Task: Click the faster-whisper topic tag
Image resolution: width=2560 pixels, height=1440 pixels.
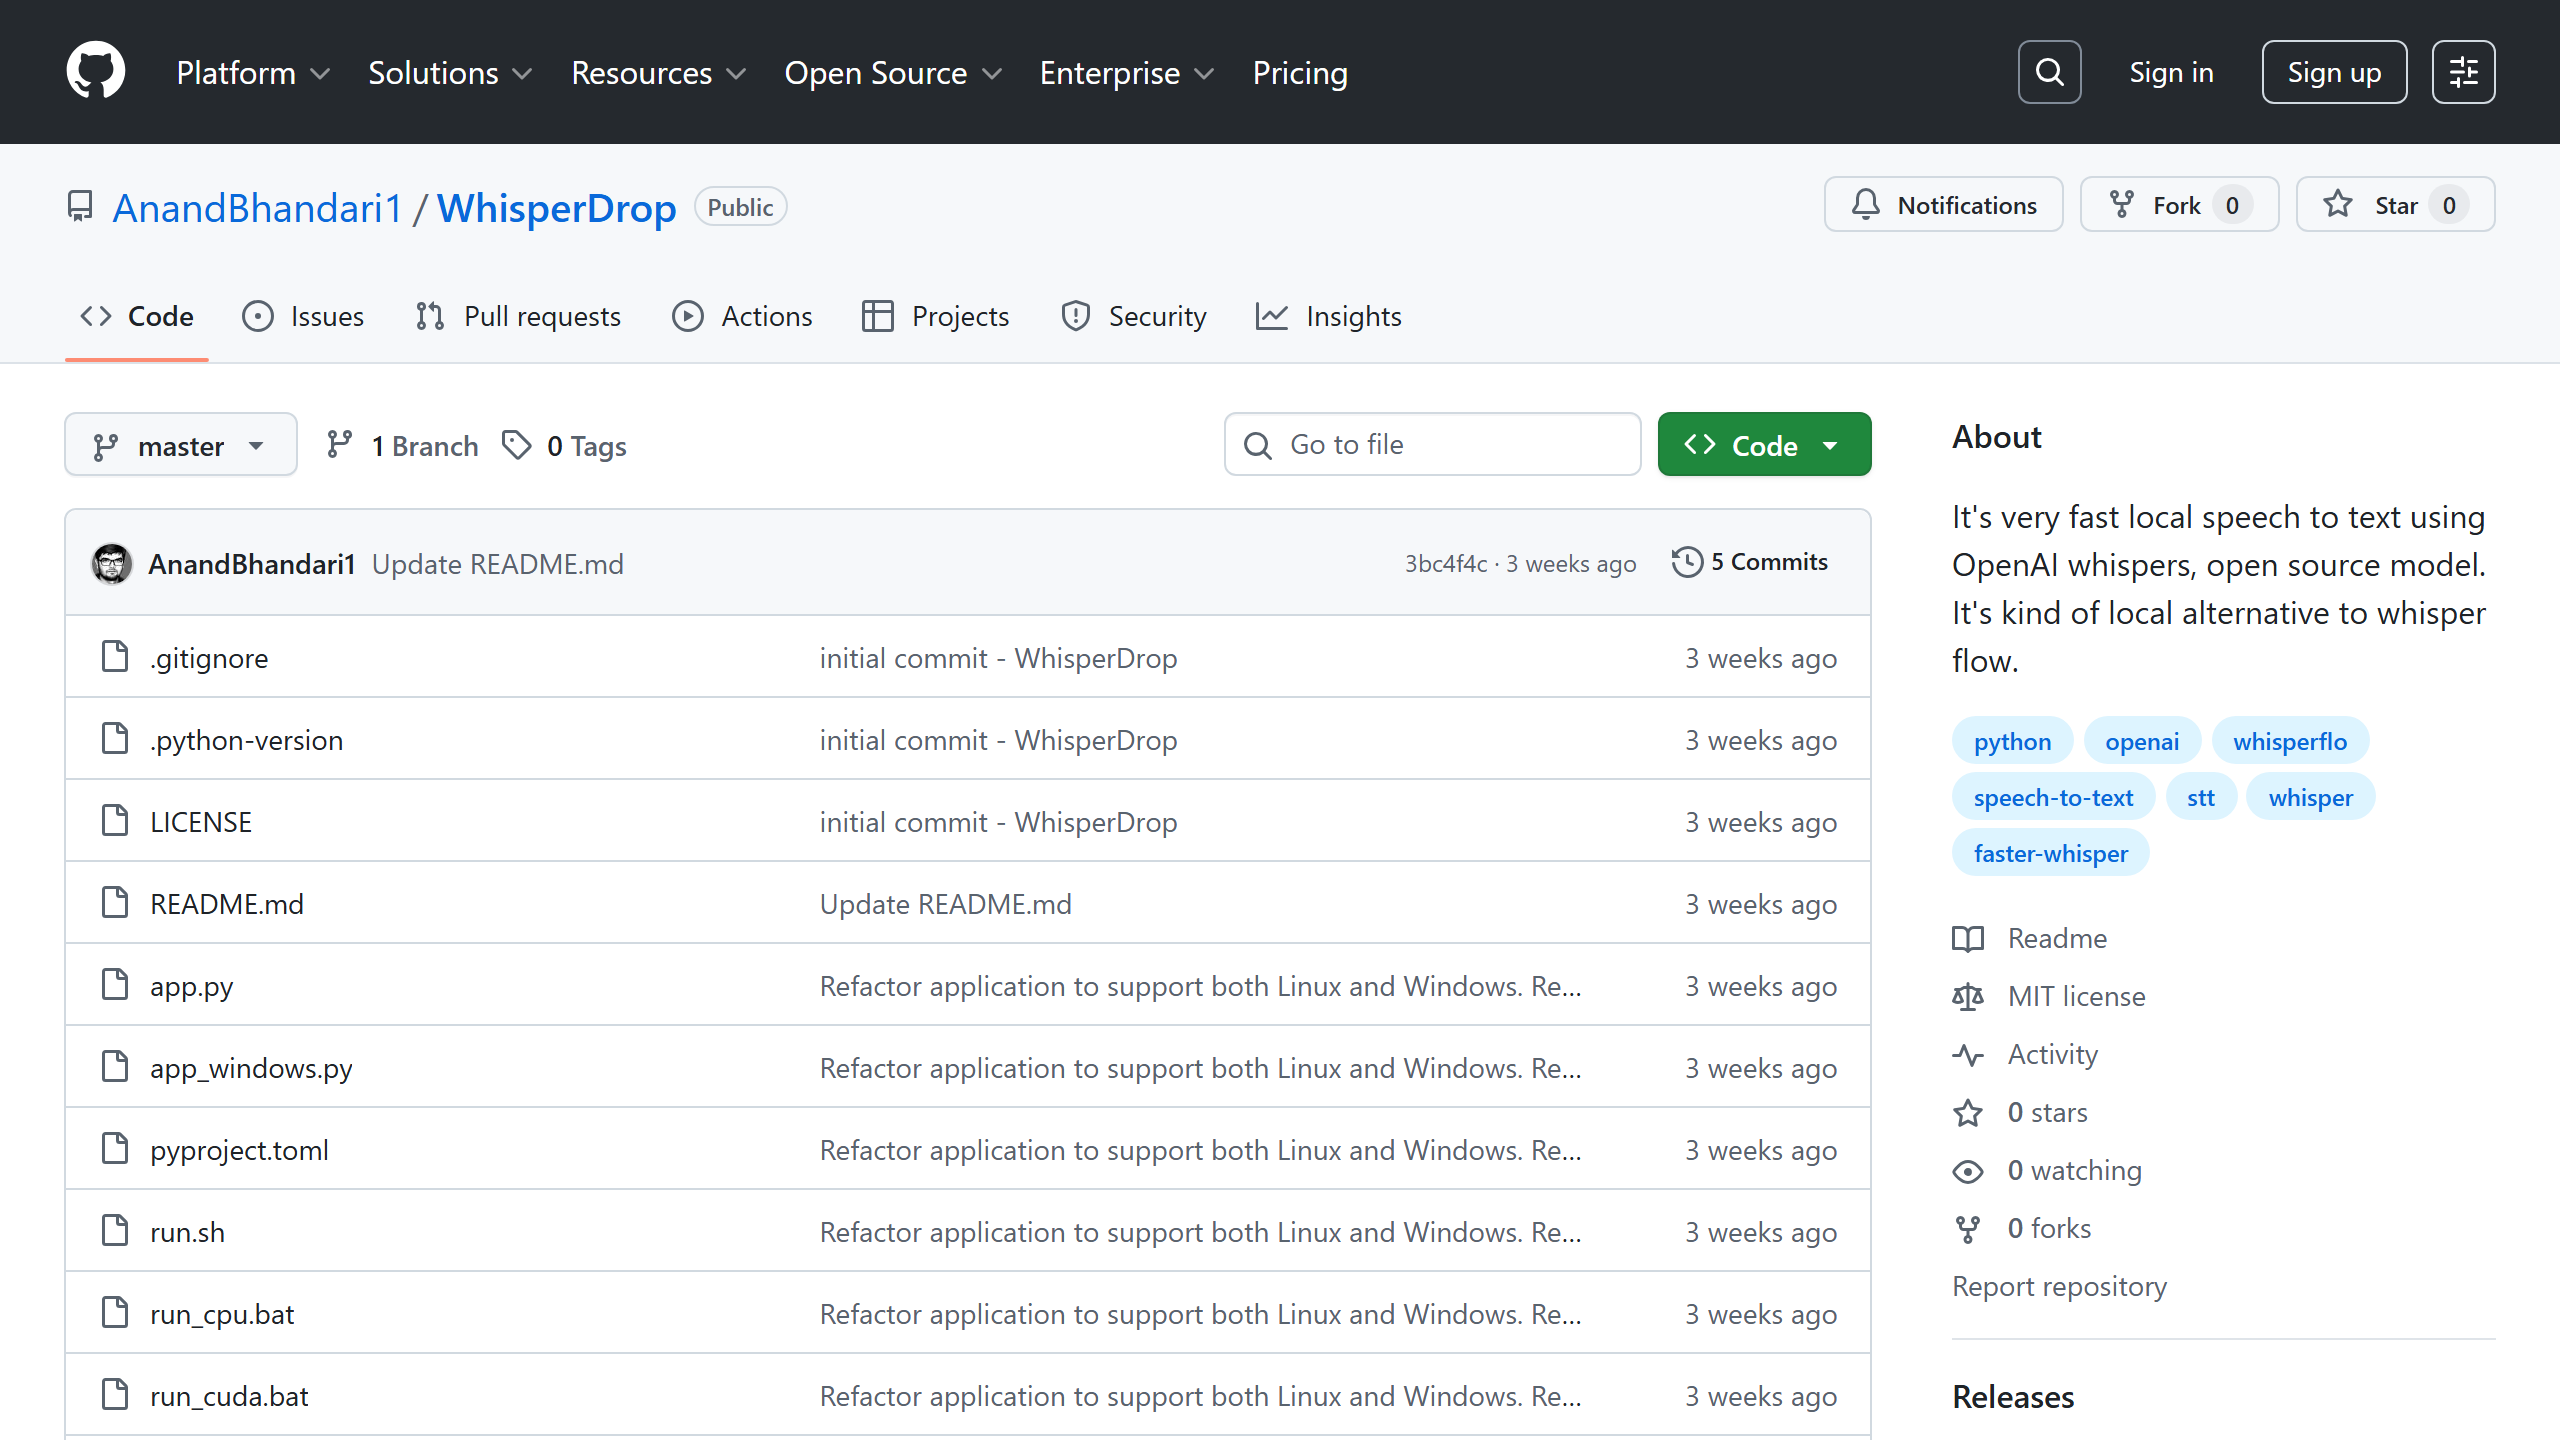Action: point(2050,853)
